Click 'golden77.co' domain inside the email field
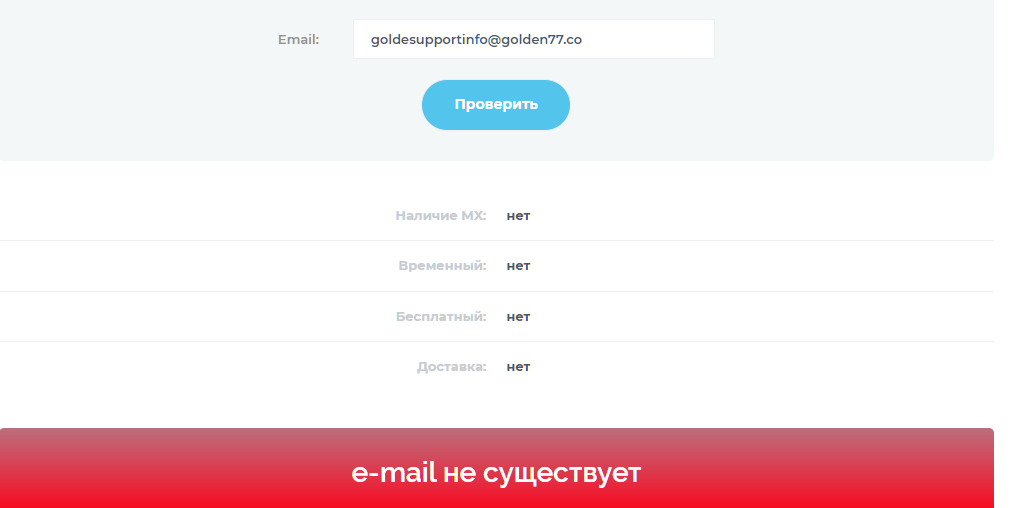Screen dimensions: 1036x508 pos(541,40)
